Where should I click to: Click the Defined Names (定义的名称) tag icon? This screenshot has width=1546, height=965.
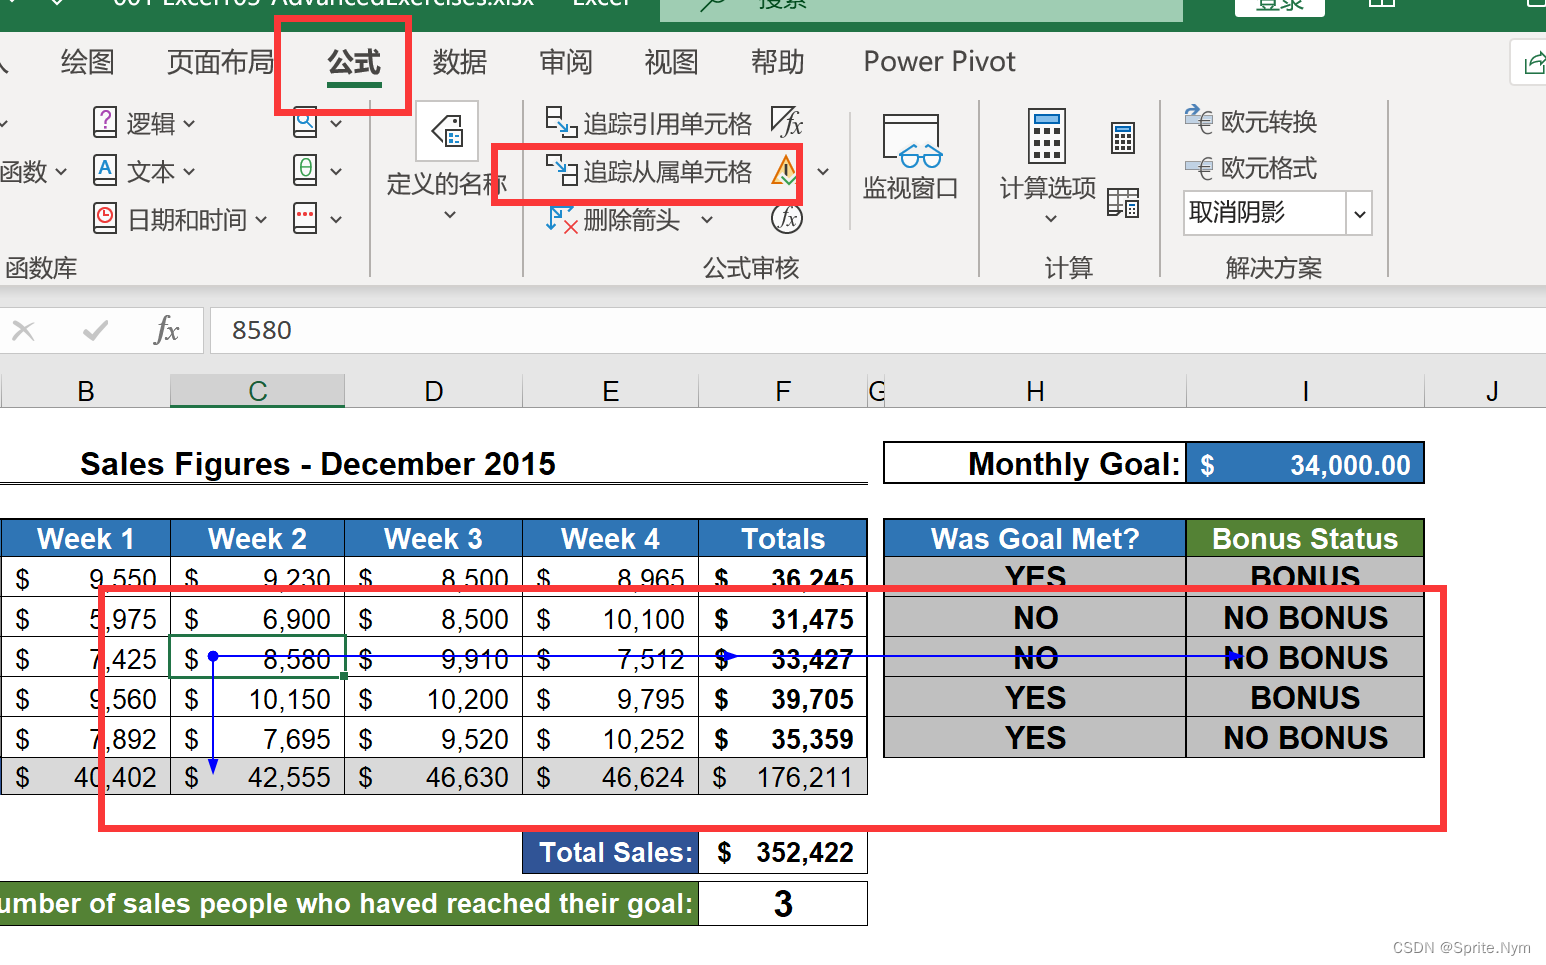(x=447, y=131)
